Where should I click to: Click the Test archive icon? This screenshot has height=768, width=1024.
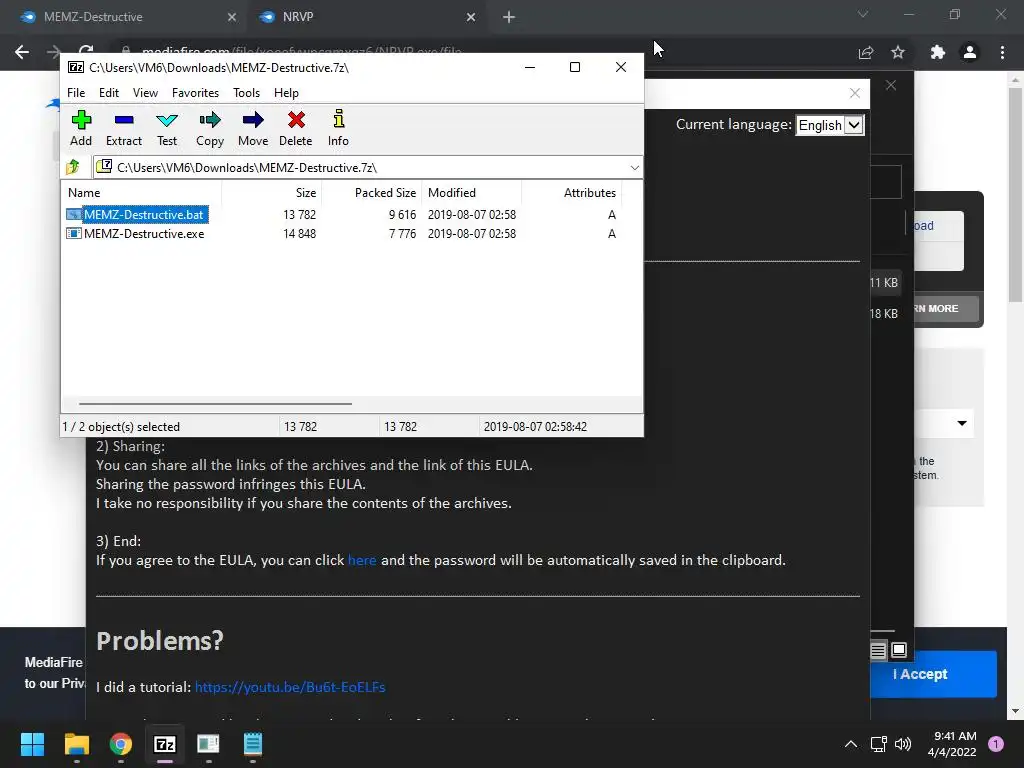click(167, 128)
